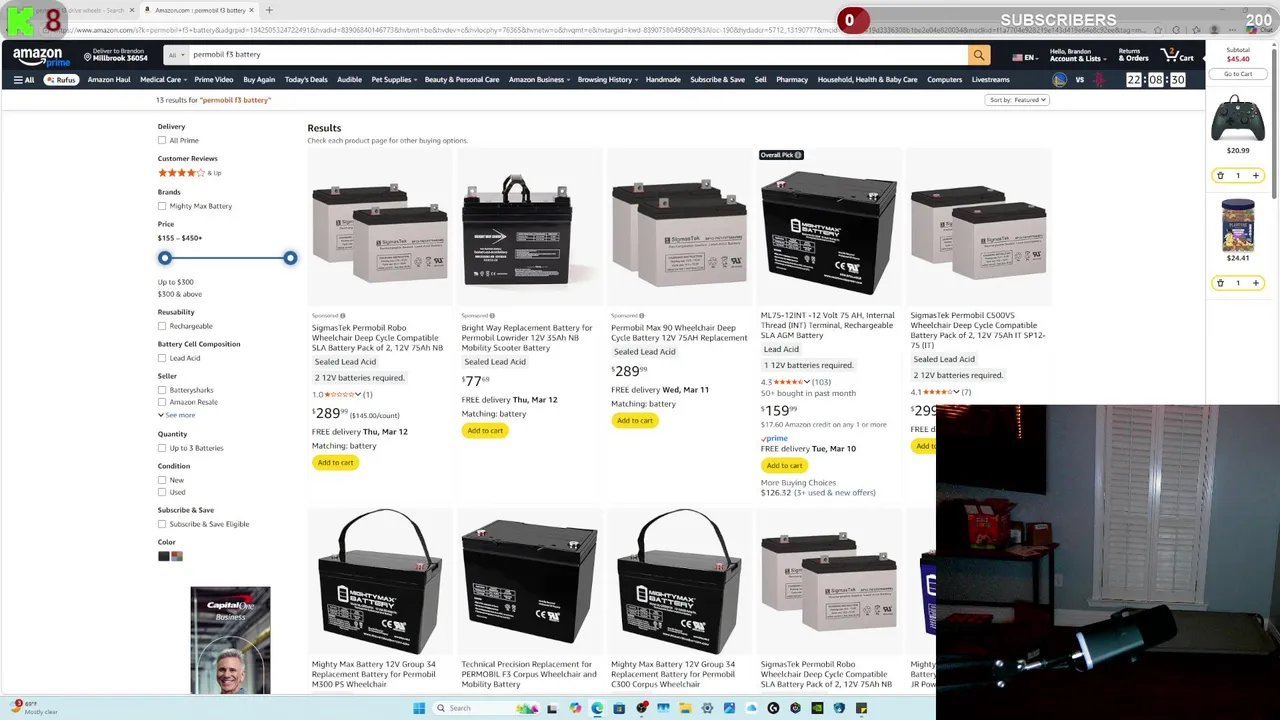Click the 4 stars & up rating filter
1280x720 pixels.
click(189, 173)
